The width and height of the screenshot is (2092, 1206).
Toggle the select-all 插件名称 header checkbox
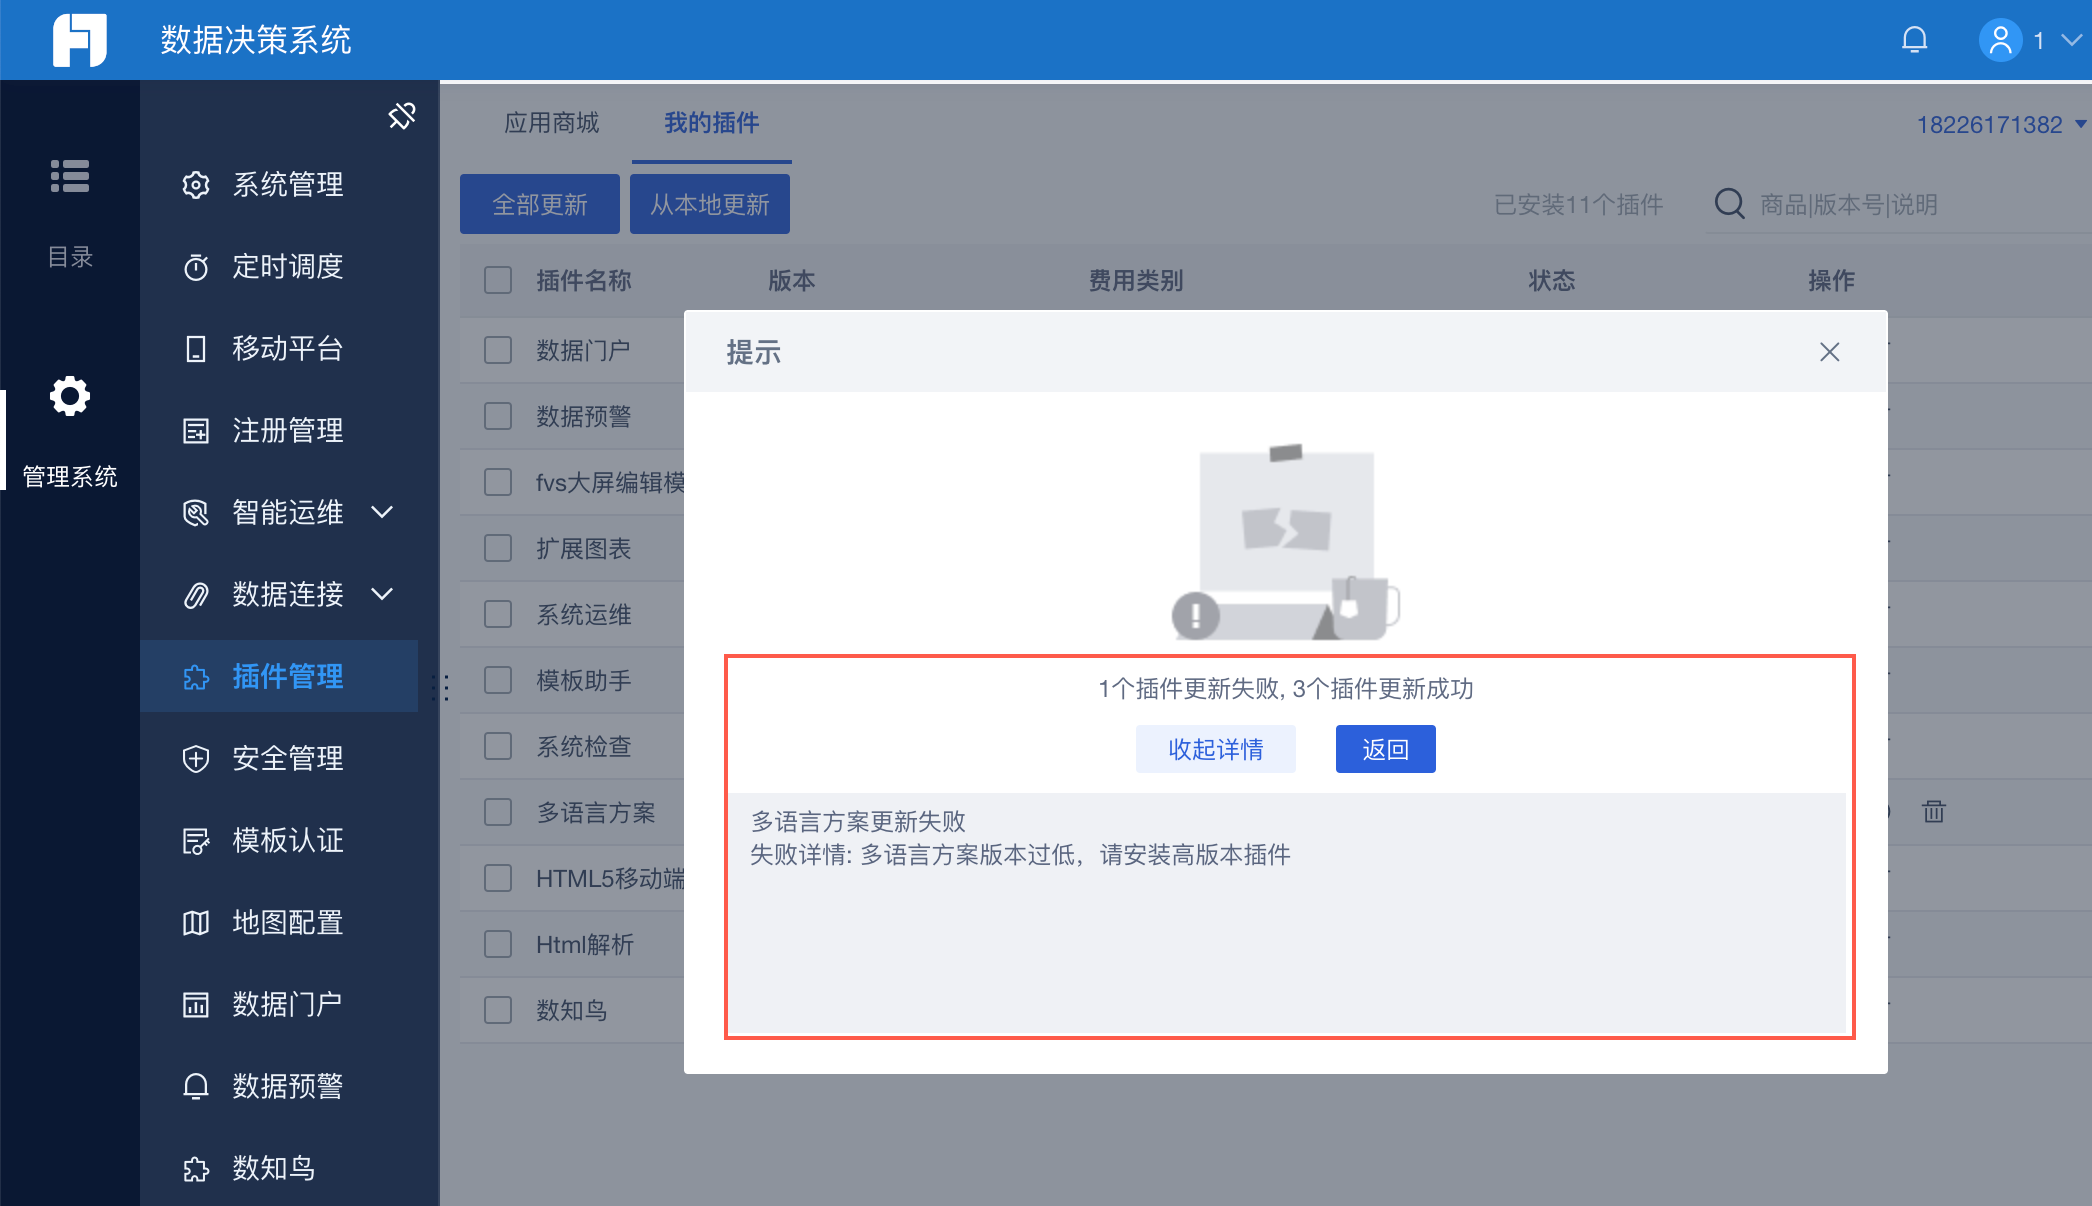[x=498, y=280]
